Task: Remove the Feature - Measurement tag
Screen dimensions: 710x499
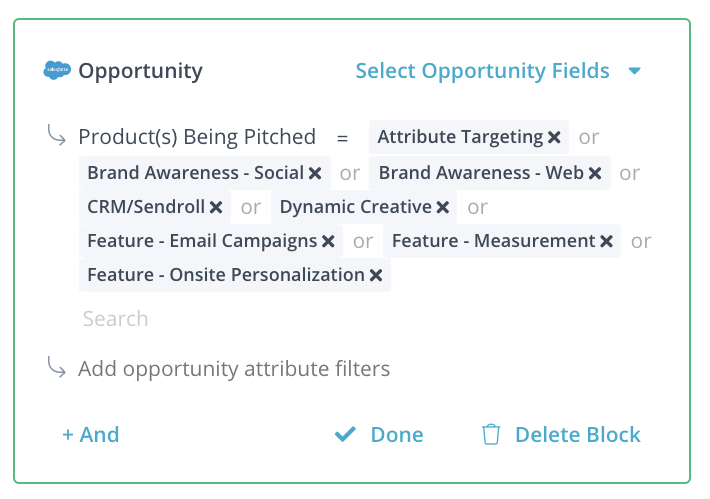Action: (x=606, y=241)
